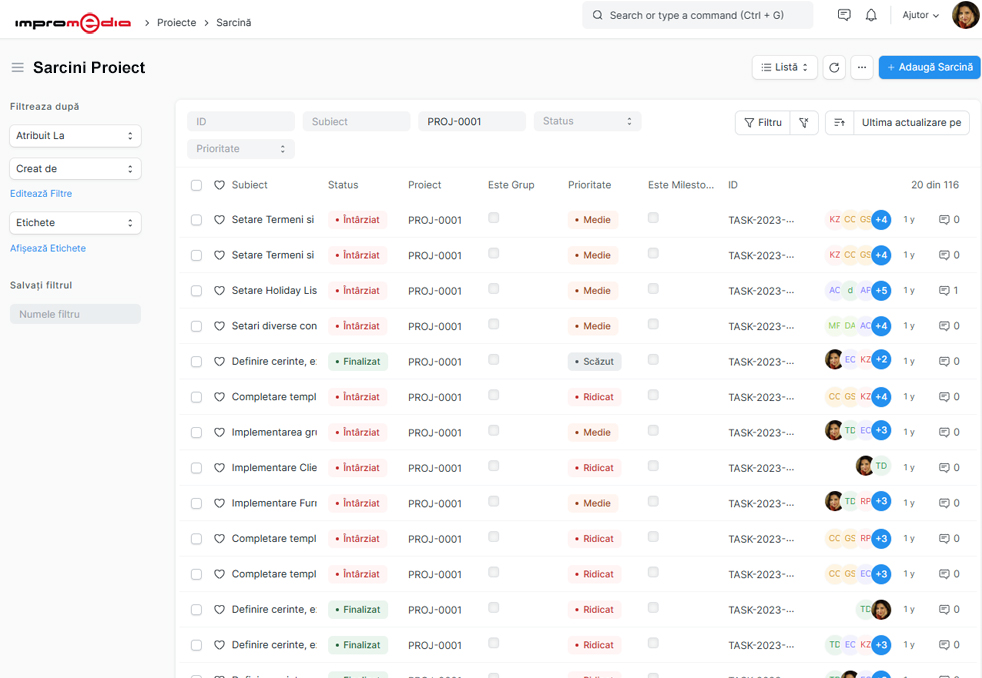This screenshot has height=678, width=982.
Task: Click the Editează Filtre link
Action: click(x=41, y=193)
